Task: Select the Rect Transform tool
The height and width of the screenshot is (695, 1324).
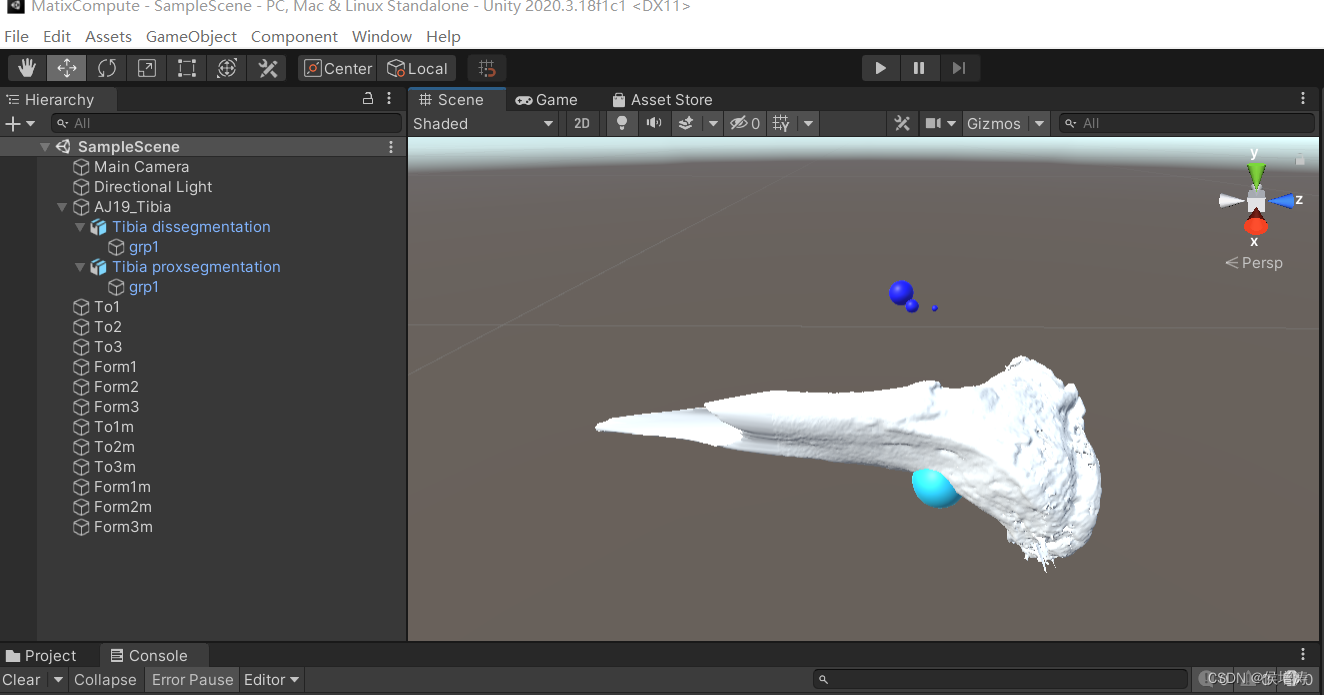Action: [x=186, y=67]
